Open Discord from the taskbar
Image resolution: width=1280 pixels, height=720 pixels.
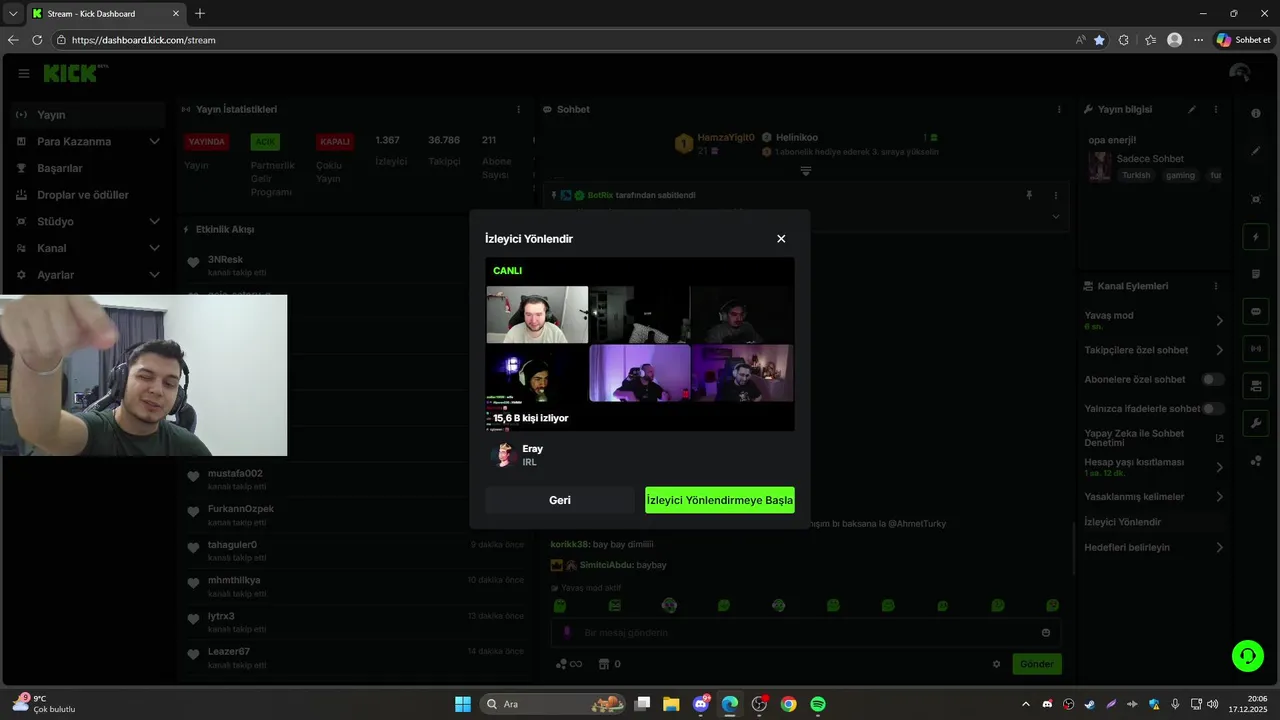(701, 704)
